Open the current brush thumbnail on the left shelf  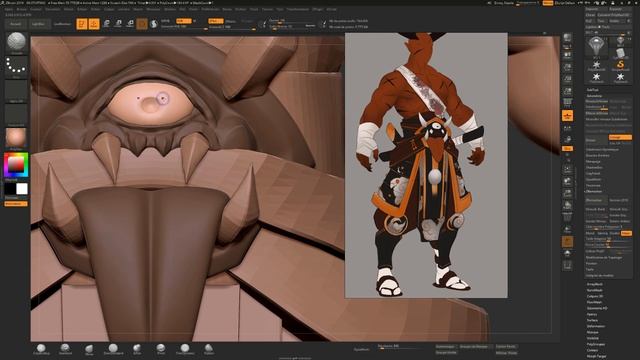tap(16, 43)
